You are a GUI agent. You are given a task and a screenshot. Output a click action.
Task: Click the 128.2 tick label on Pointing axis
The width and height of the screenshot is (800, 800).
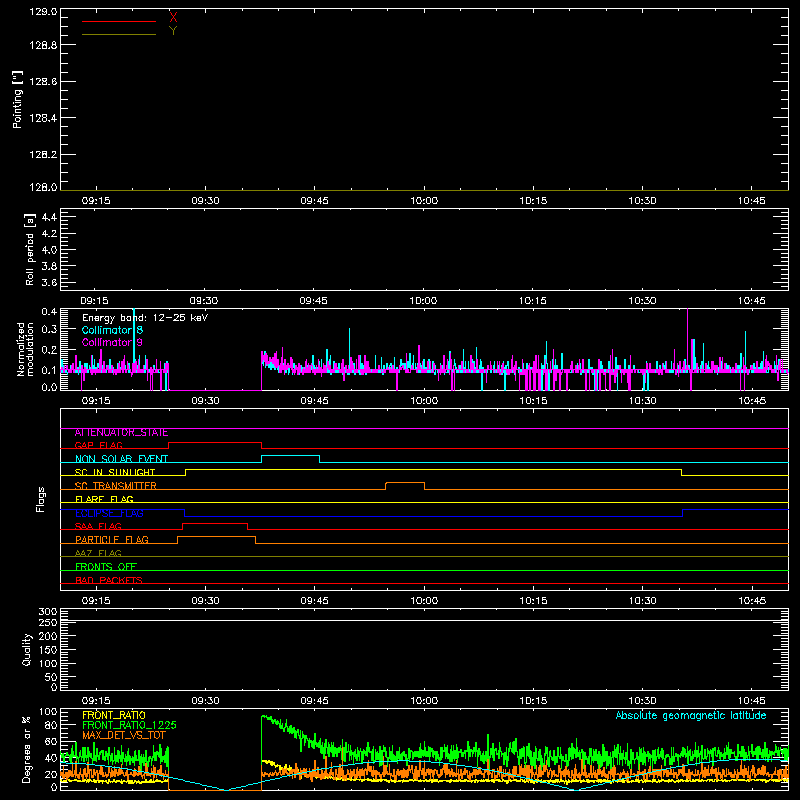(x=43, y=155)
